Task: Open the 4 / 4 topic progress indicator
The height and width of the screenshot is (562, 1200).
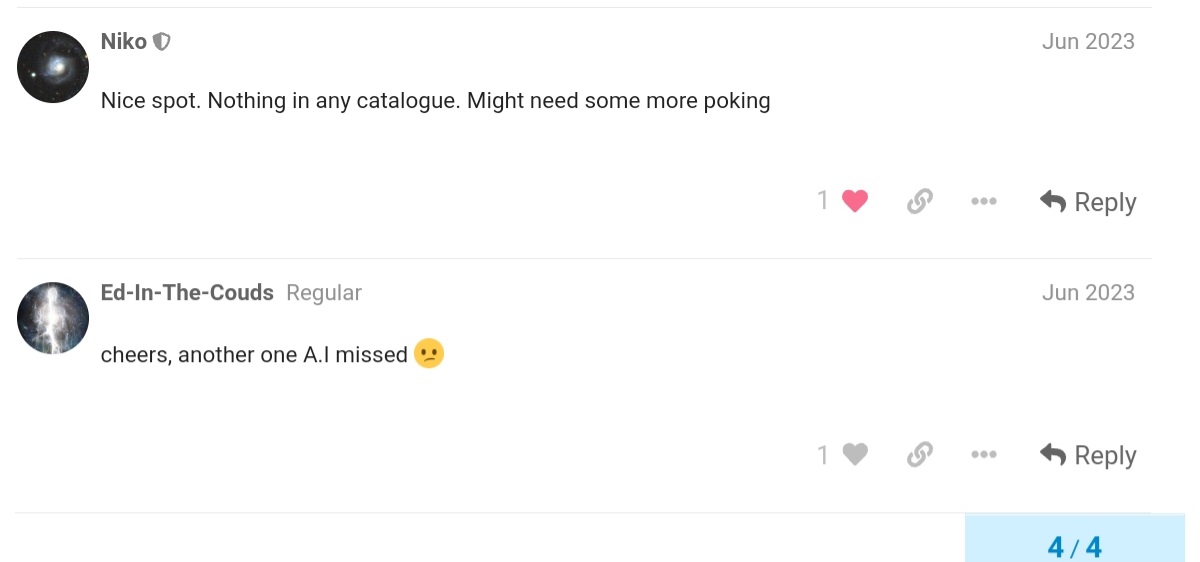Action: (1074, 547)
